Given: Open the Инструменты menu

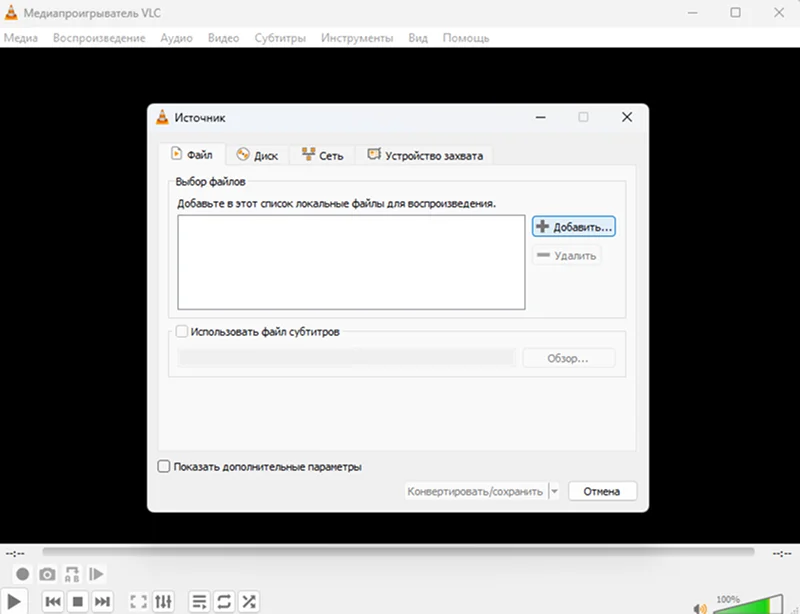Looking at the screenshot, I should pyautogui.click(x=357, y=38).
